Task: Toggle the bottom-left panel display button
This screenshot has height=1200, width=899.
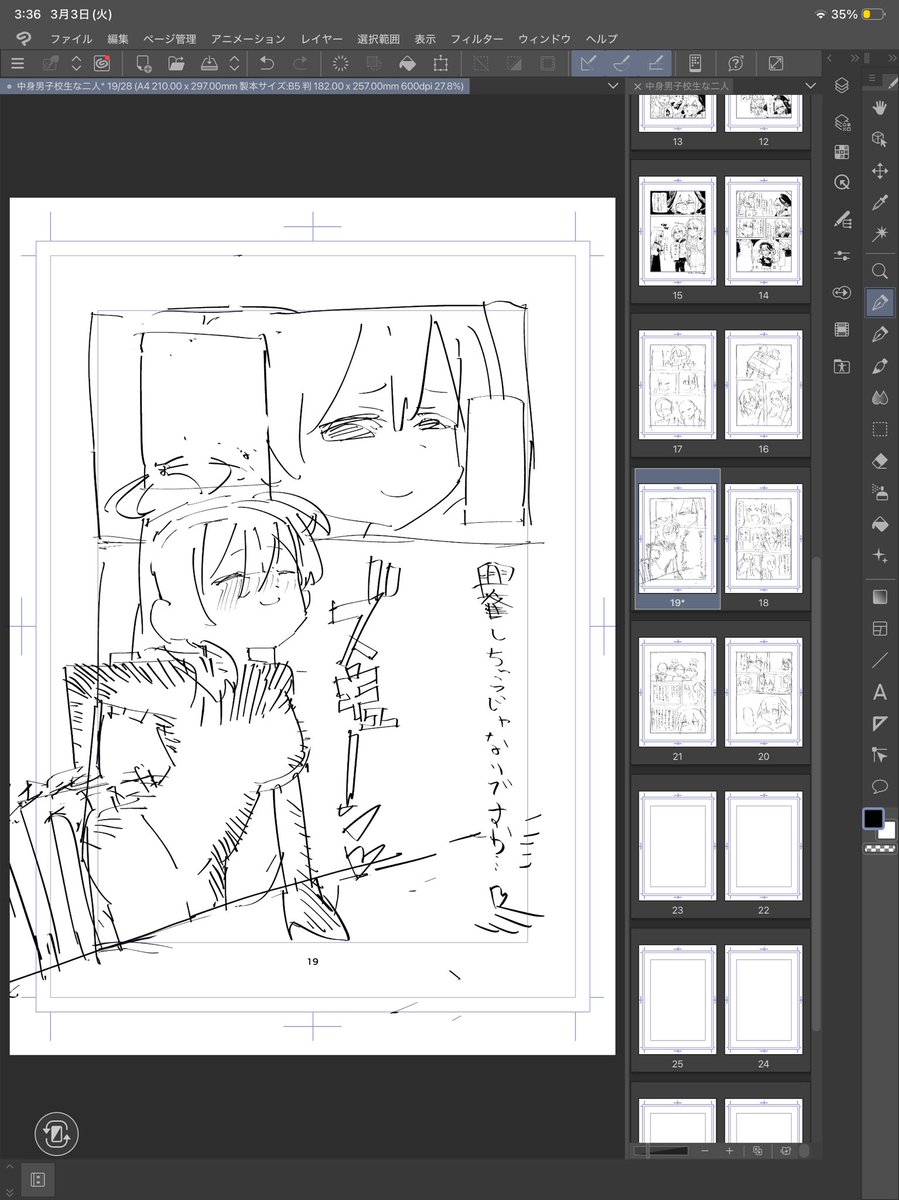Action: [x=37, y=1179]
